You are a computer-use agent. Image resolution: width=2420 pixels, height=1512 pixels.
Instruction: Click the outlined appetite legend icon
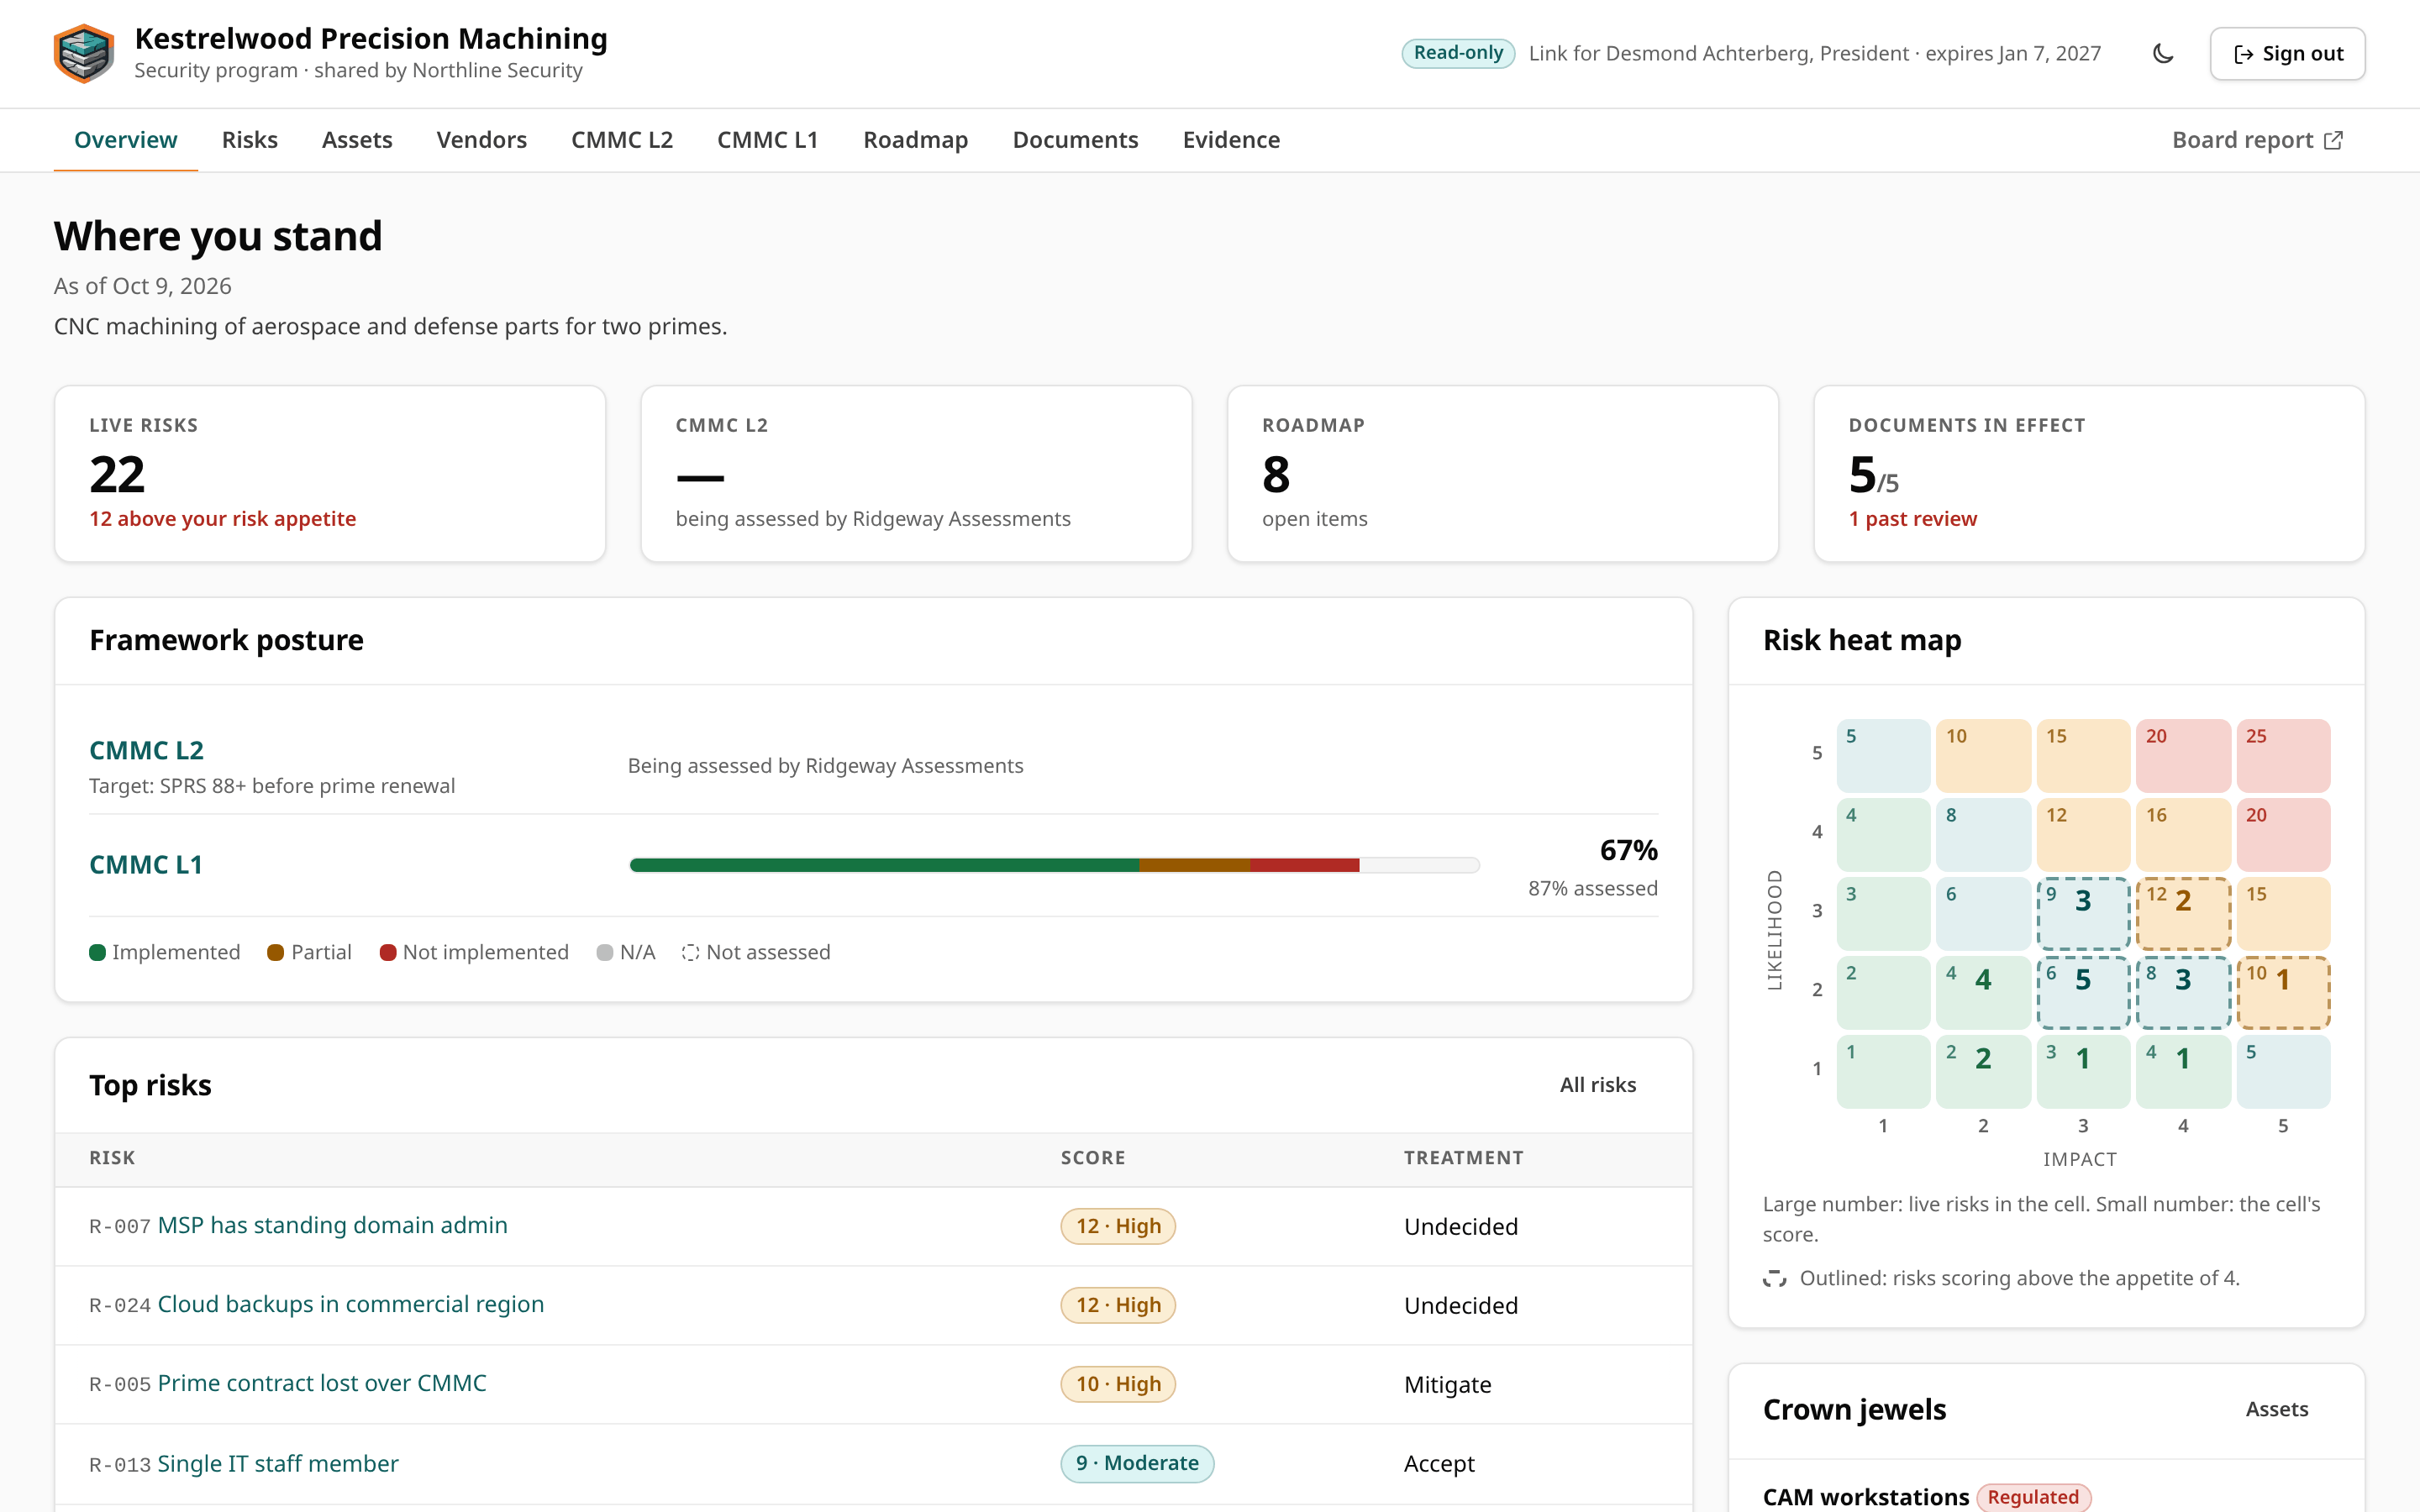click(x=1774, y=1278)
